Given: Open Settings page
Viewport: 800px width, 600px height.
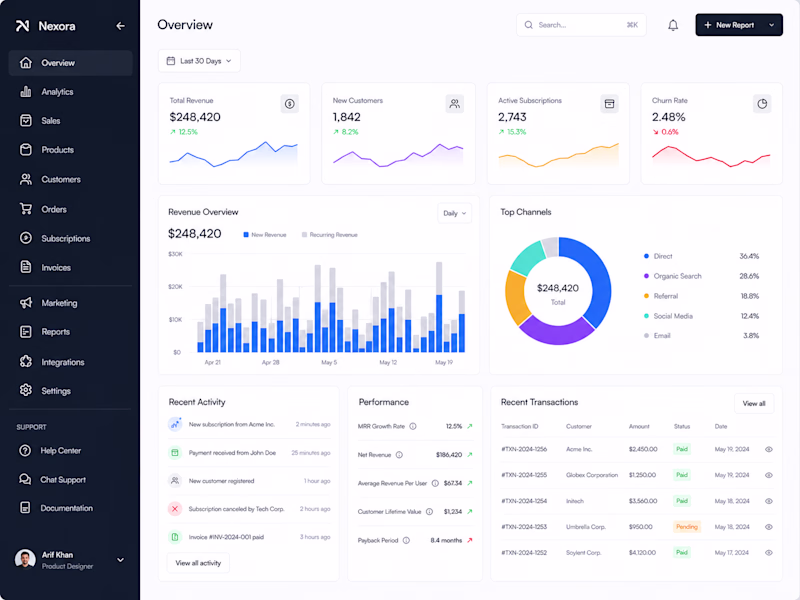Looking at the screenshot, I should point(70,391).
